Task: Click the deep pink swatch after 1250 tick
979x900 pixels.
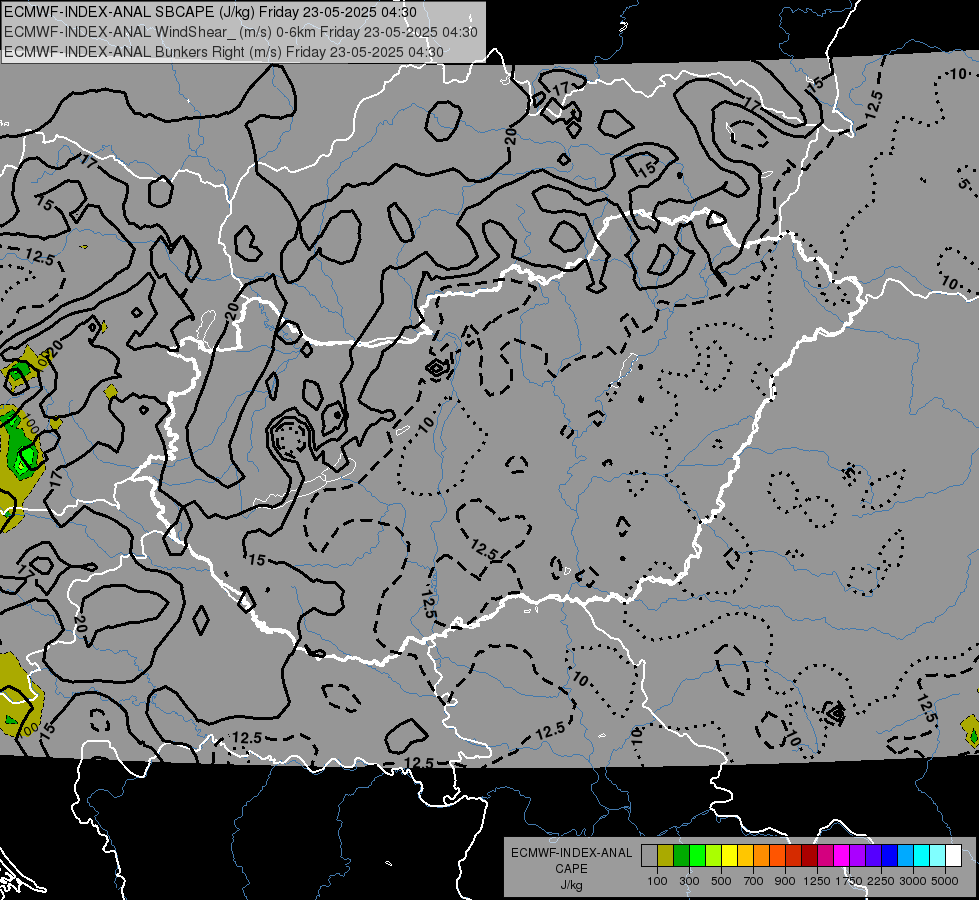Action: pyautogui.click(x=825, y=855)
